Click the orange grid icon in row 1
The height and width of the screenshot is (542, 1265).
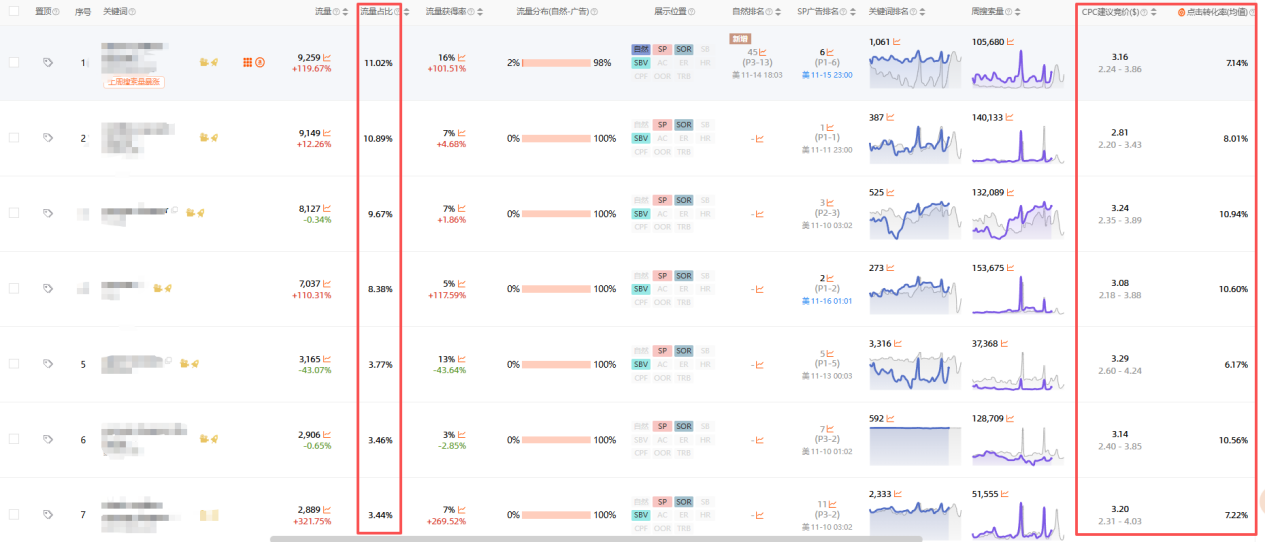click(x=248, y=62)
